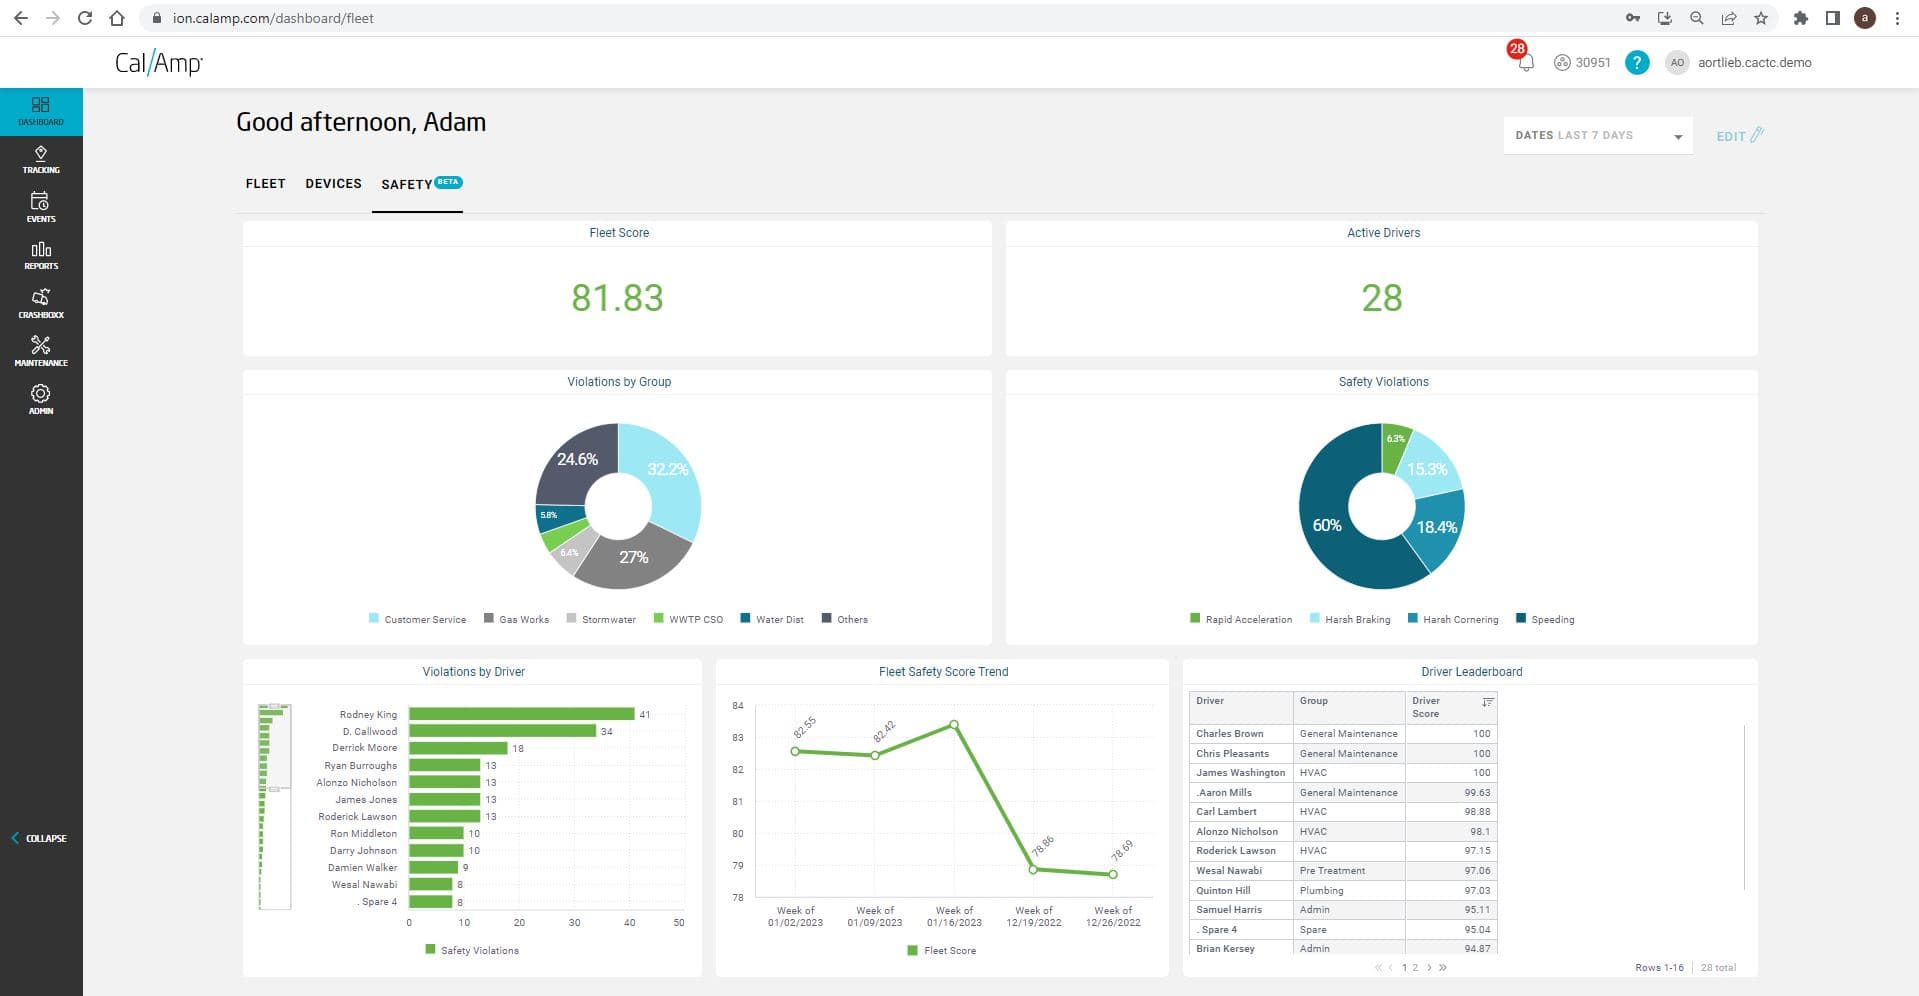Click the browser address bar URL
Image resolution: width=1919 pixels, height=996 pixels.
(273, 18)
